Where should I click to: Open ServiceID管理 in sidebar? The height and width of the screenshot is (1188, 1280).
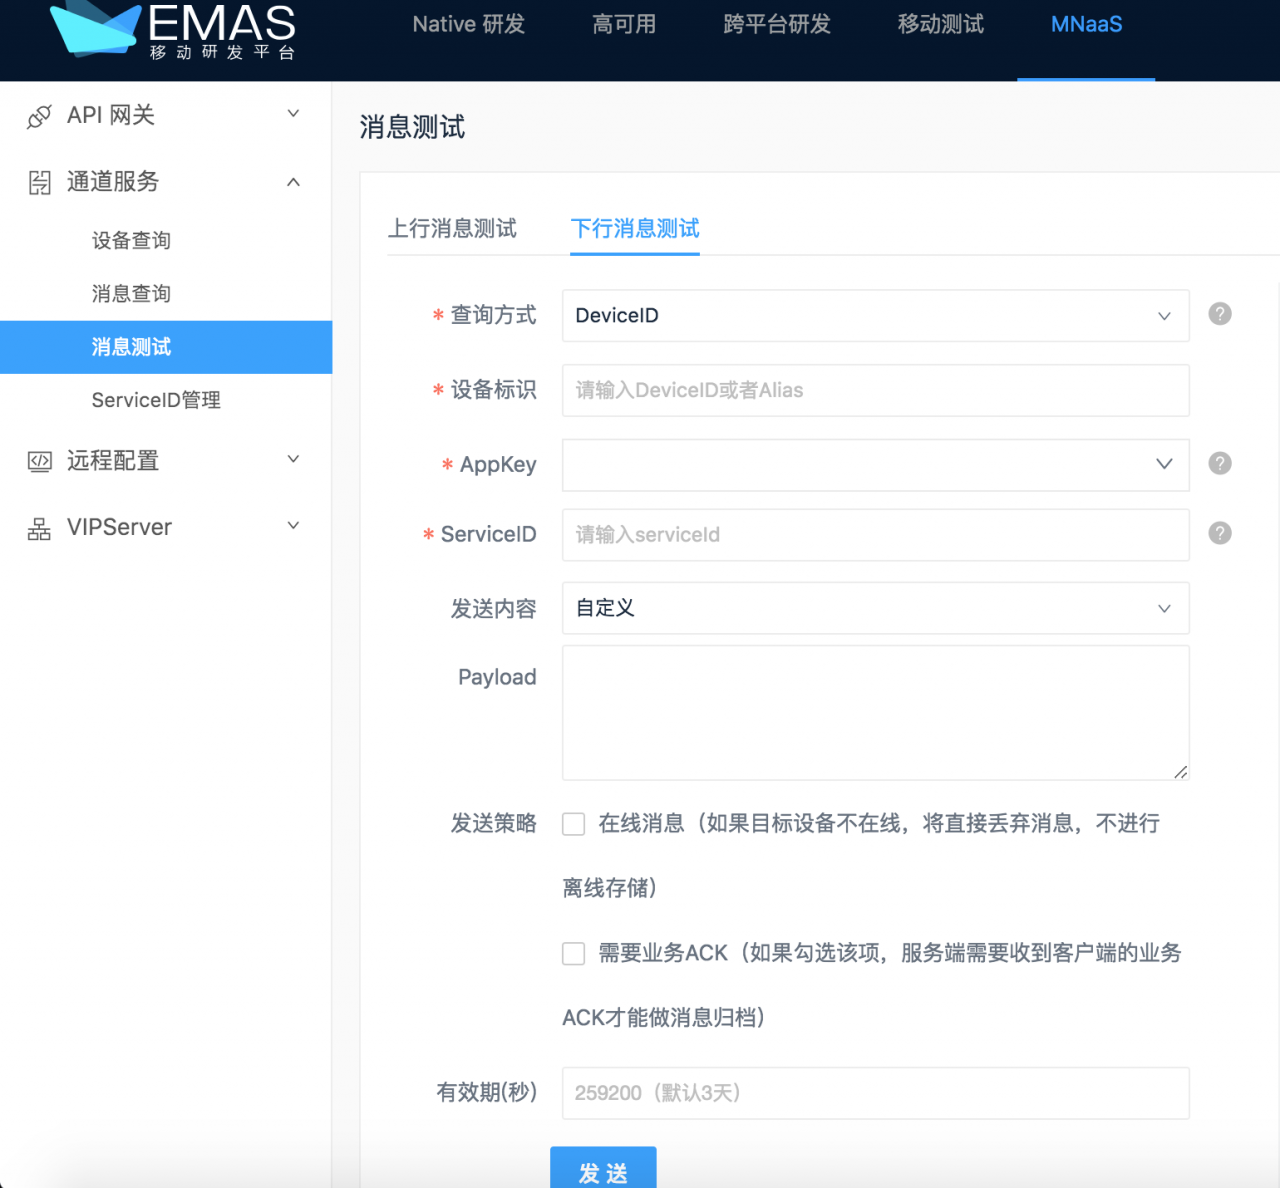[x=156, y=400]
